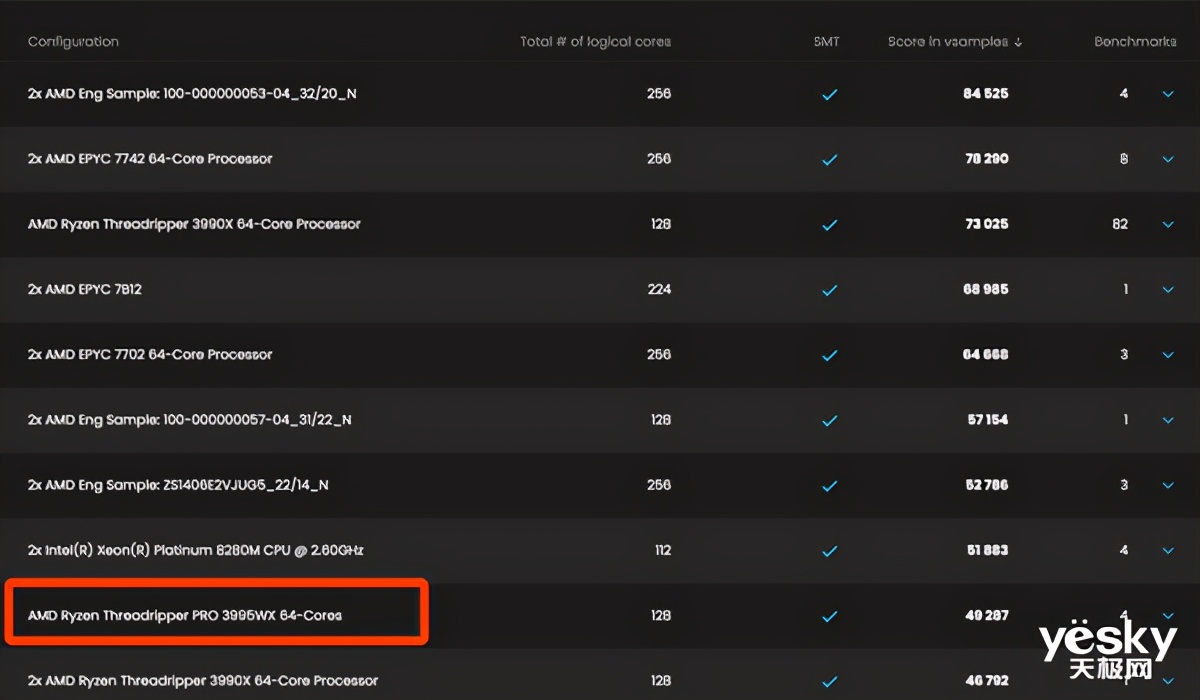Open AMD Ryzen Threadripper PRO 3995WX entry
Screen dimensions: 1200x700
185,615
